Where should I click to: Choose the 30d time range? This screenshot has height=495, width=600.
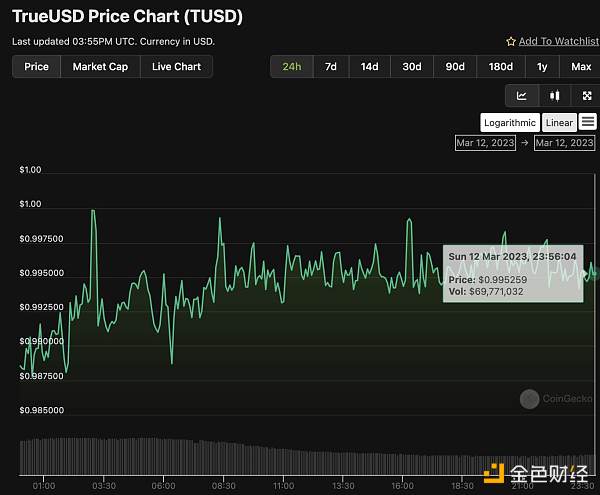coord(412,67)
